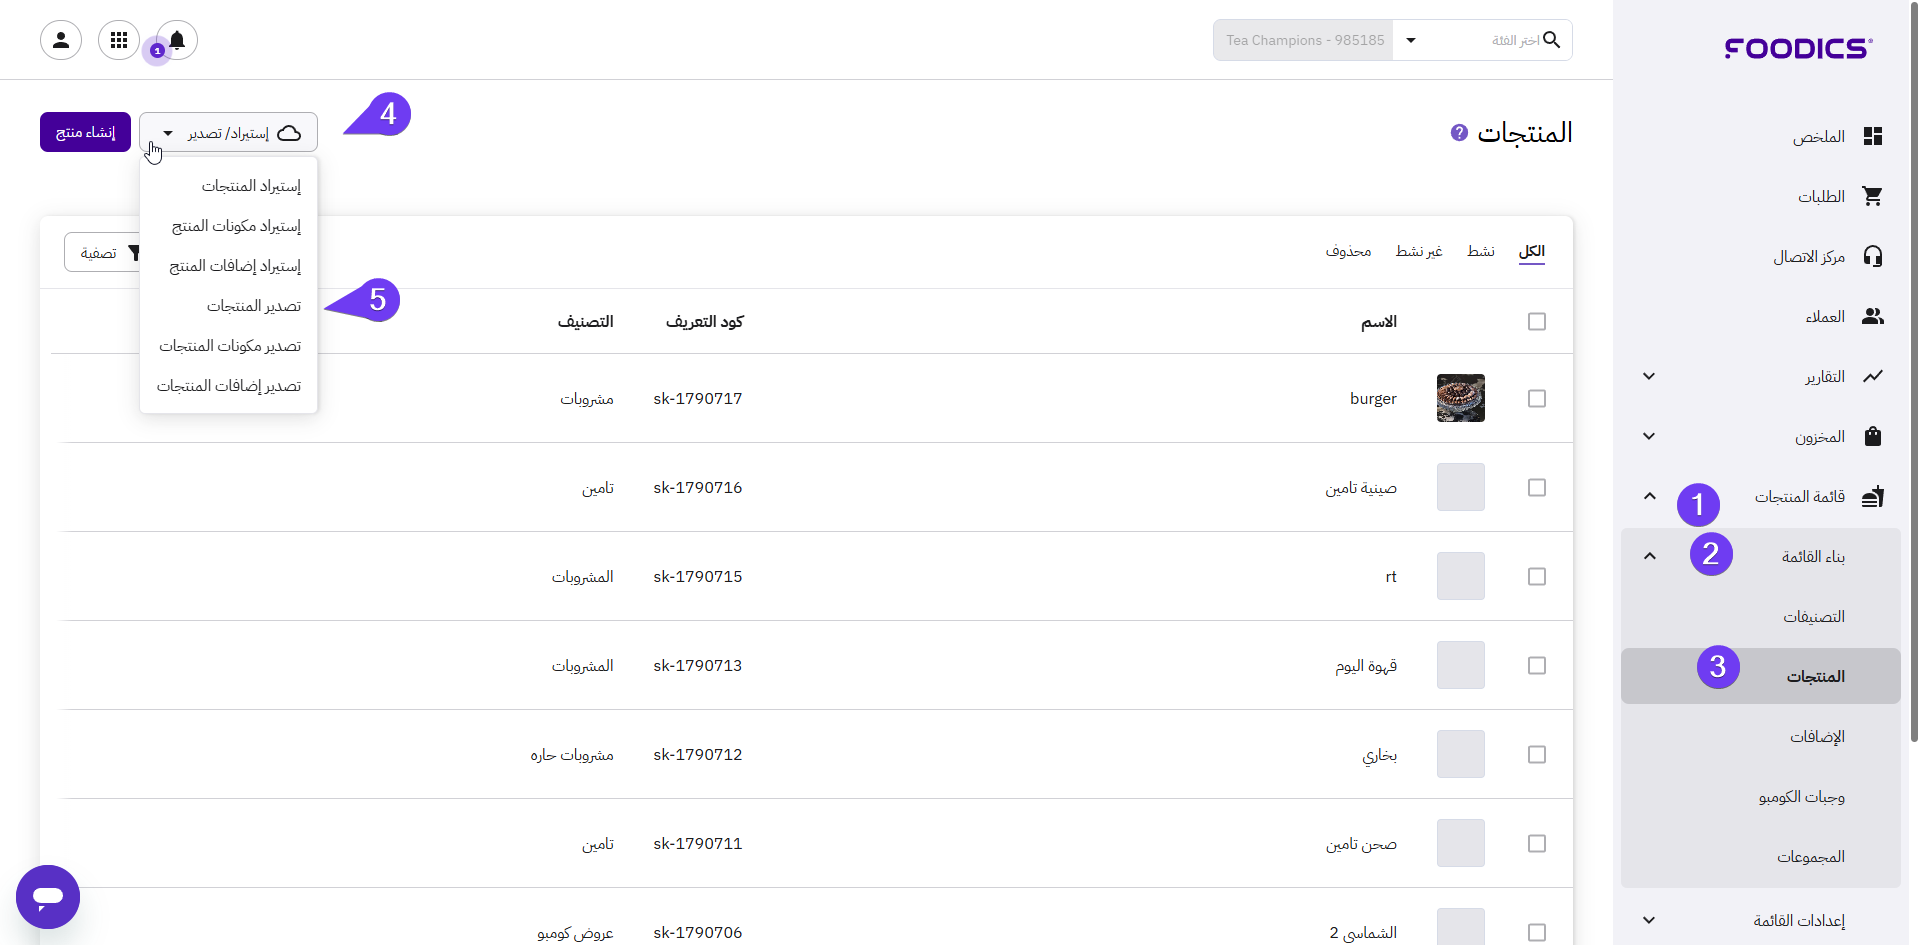This screenshot has height=945, width=1920.
Task: Expand the المخزون sidebar section
Action: [x=1649, y=437]
